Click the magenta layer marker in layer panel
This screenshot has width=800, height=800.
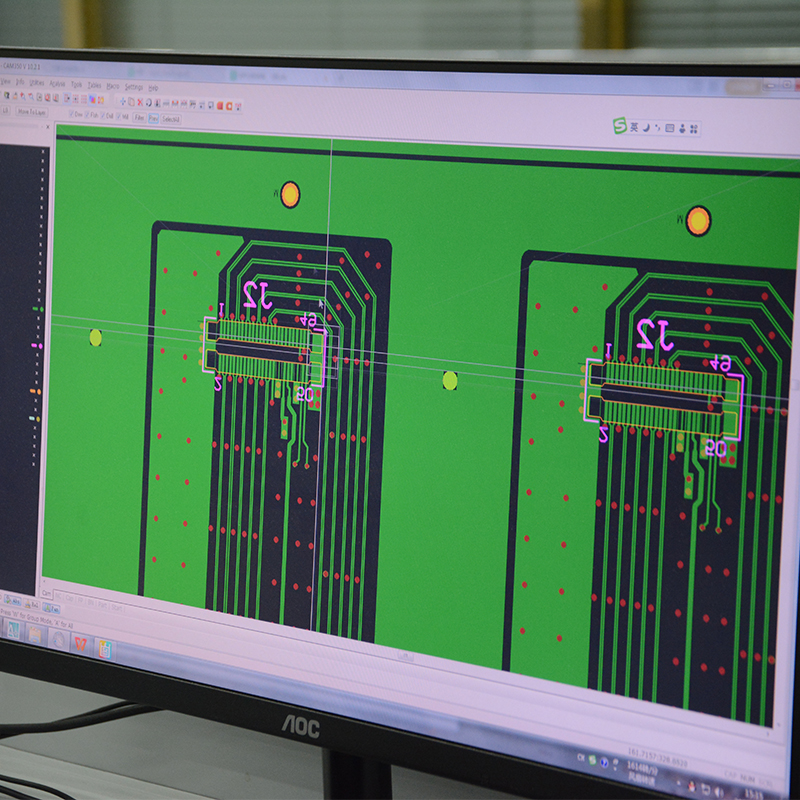[36, 346]
